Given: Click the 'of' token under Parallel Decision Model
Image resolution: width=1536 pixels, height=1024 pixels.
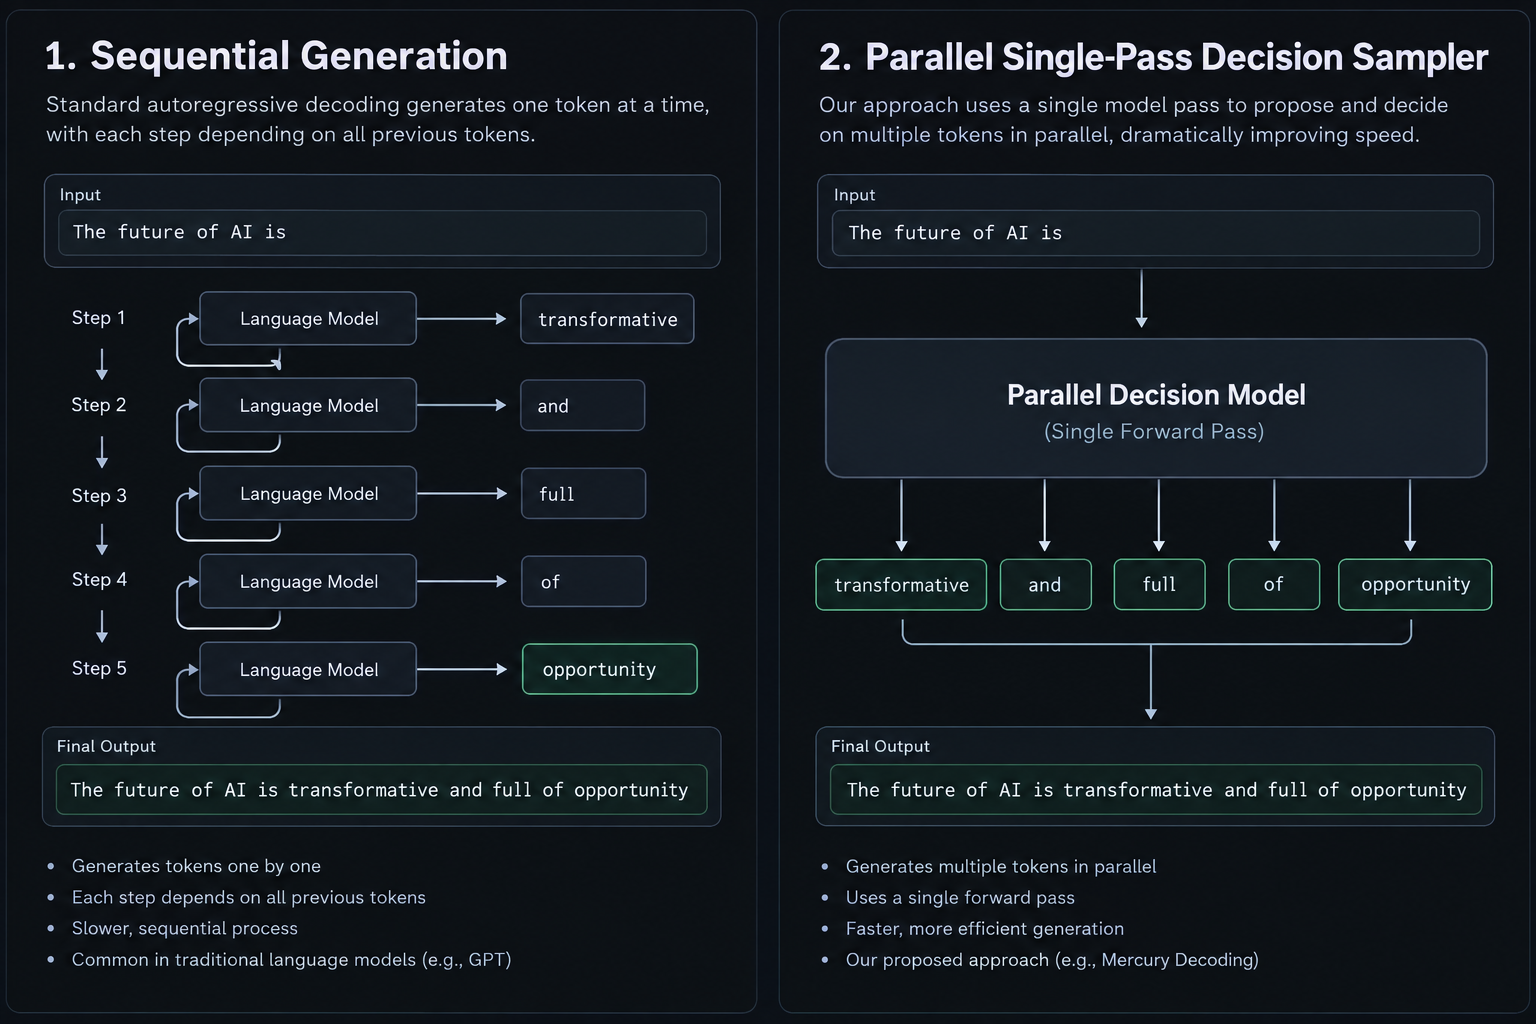Looking at the screenshot, I should 1273,584.
